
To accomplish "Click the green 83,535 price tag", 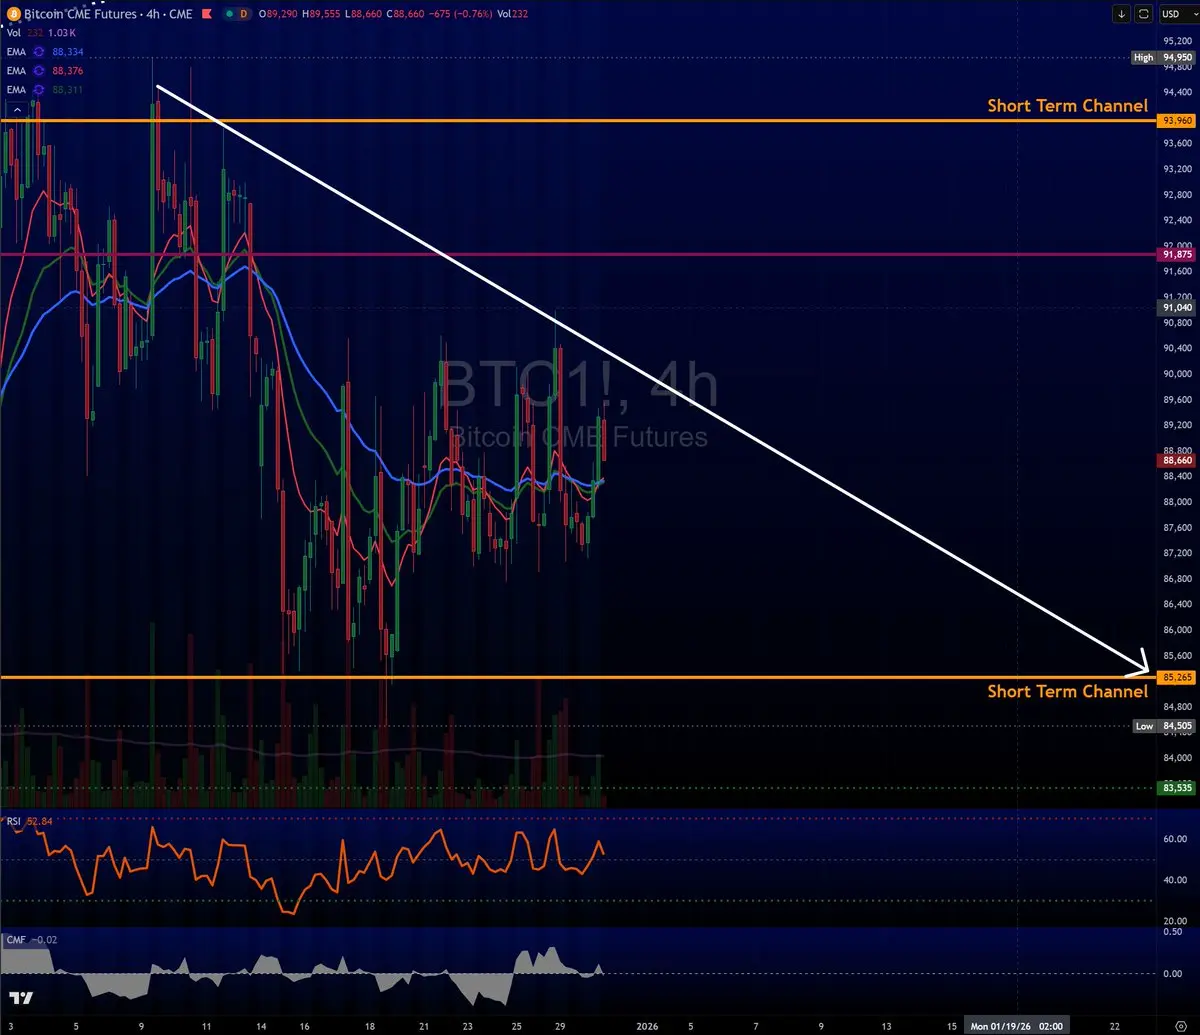I will [x=1176, y=788].
